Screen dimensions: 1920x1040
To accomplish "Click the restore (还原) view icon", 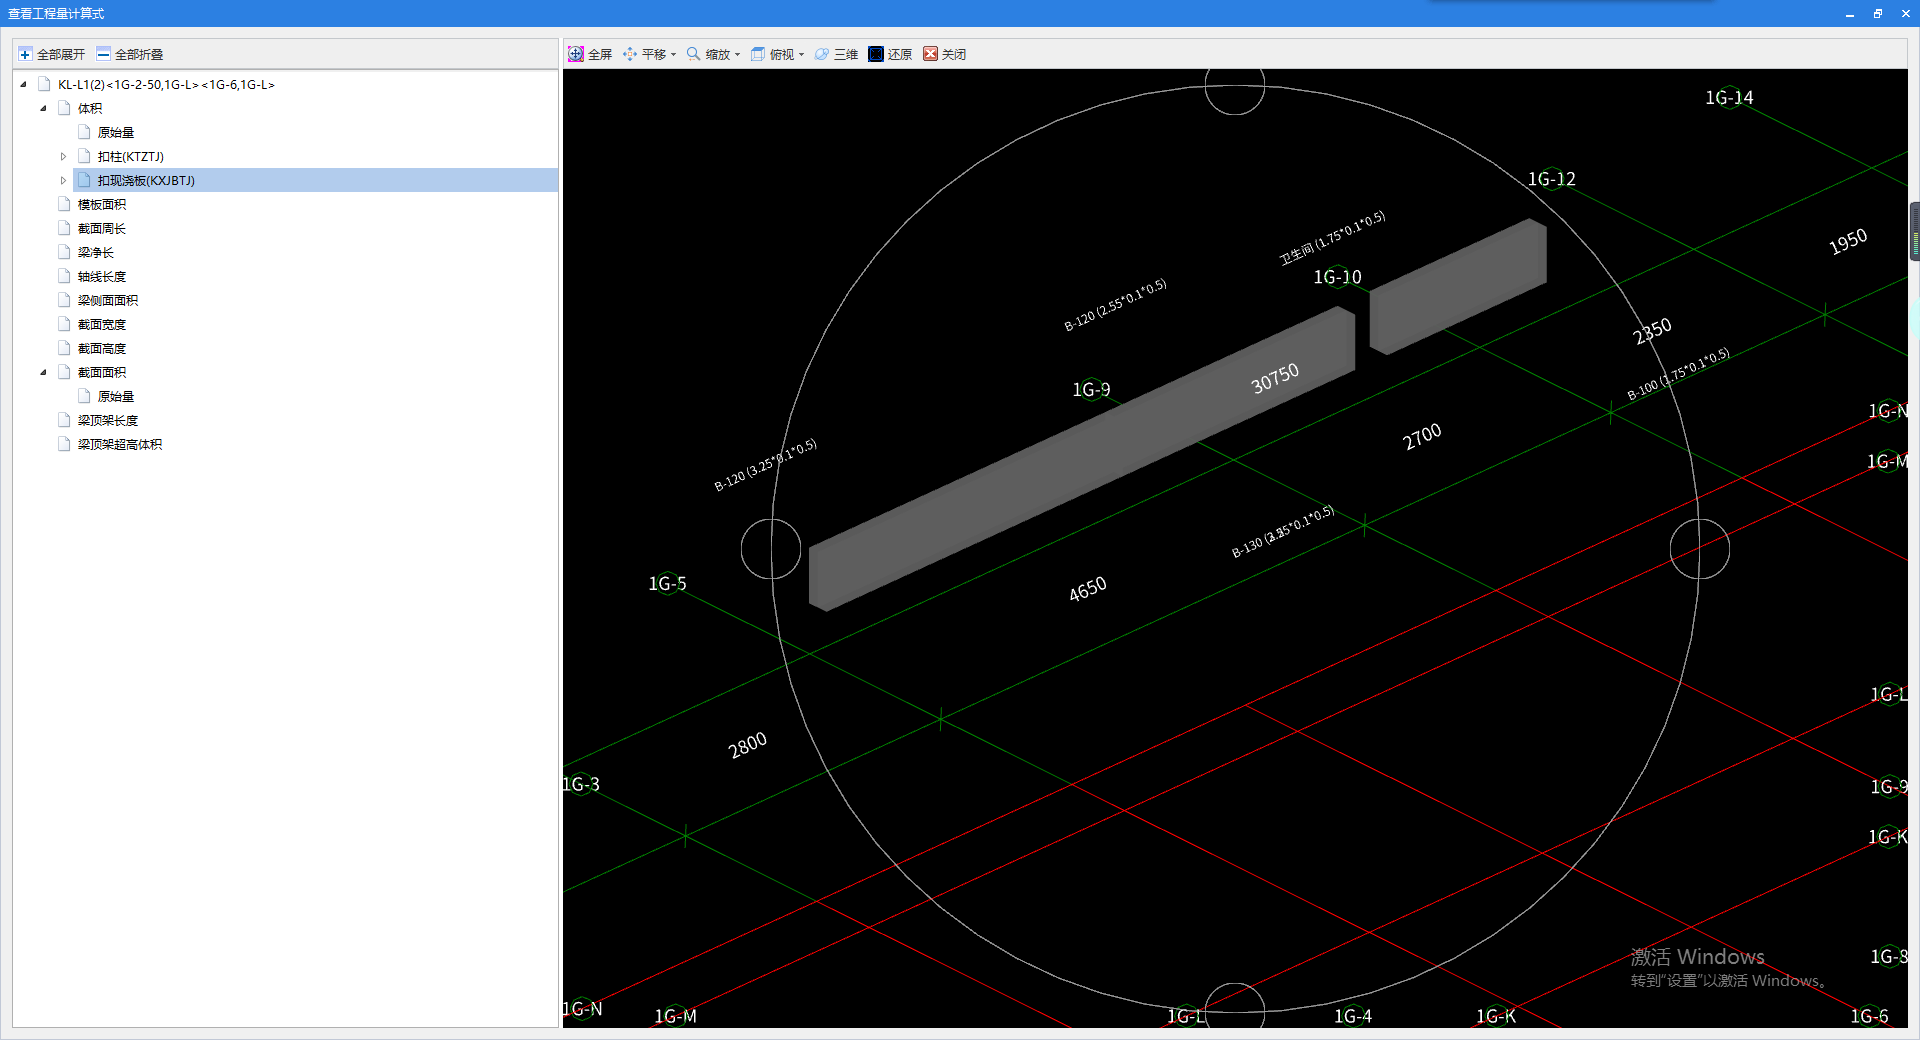I will pos(876,54).
